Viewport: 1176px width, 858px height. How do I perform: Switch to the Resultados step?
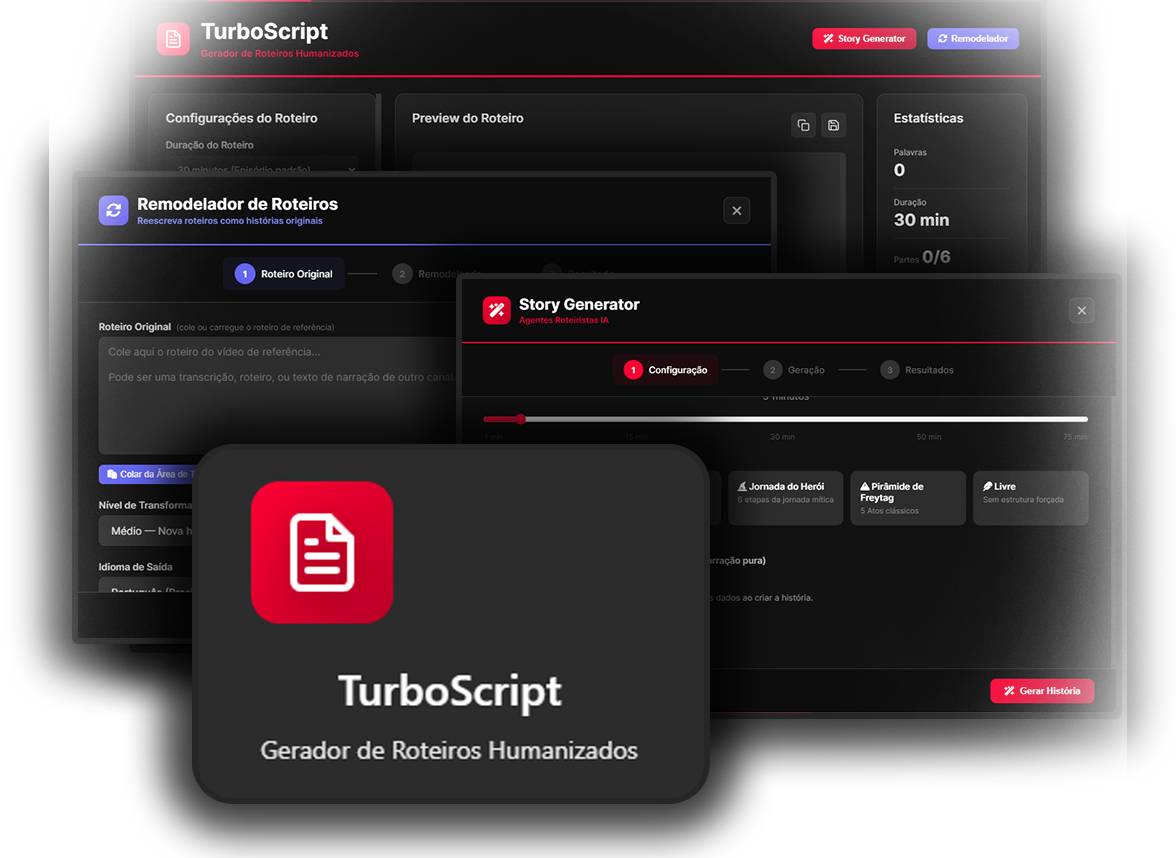[x=917, y=370]
